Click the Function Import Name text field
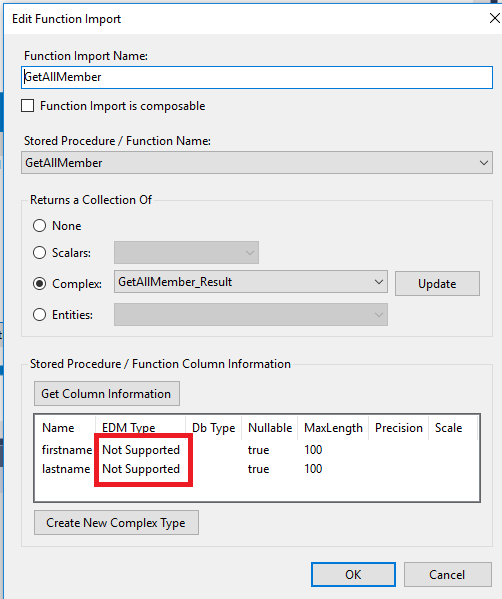The height and width of the screenshot is (599, 502). tap(257, 77)
